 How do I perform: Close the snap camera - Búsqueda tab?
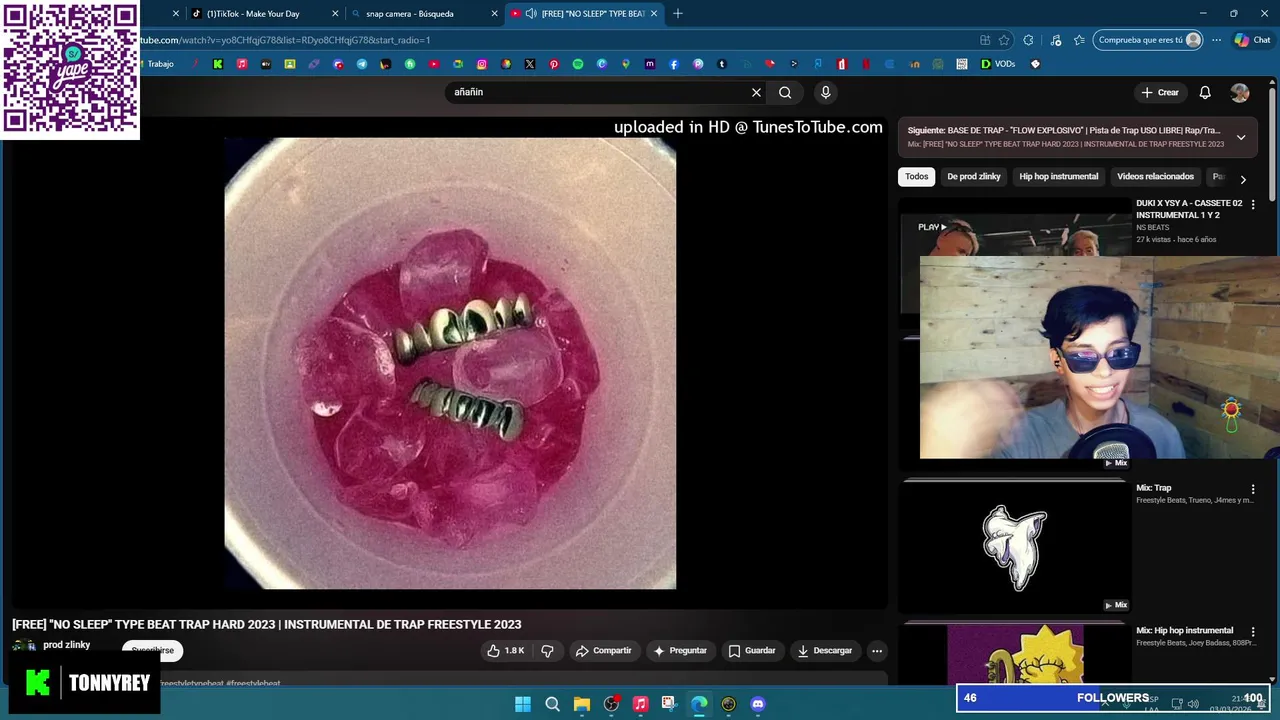[494, 14]
